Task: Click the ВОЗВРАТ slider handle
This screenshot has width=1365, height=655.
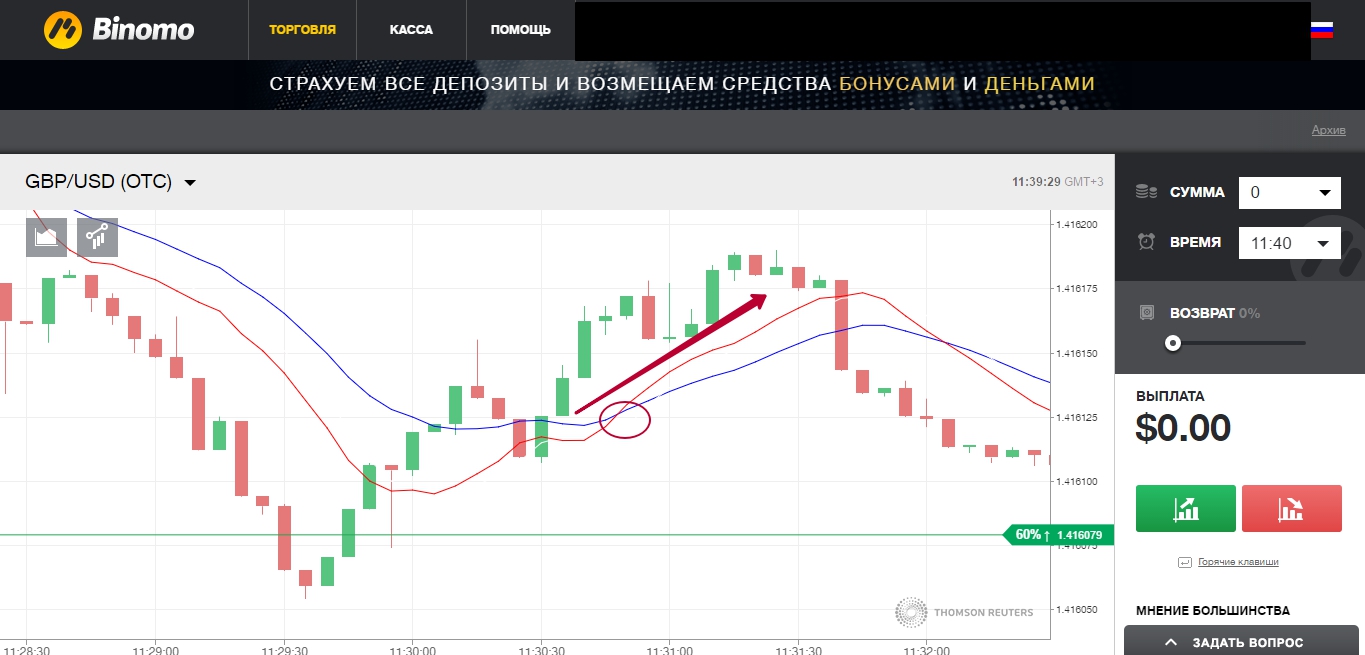Action: tap(1172, 343)
